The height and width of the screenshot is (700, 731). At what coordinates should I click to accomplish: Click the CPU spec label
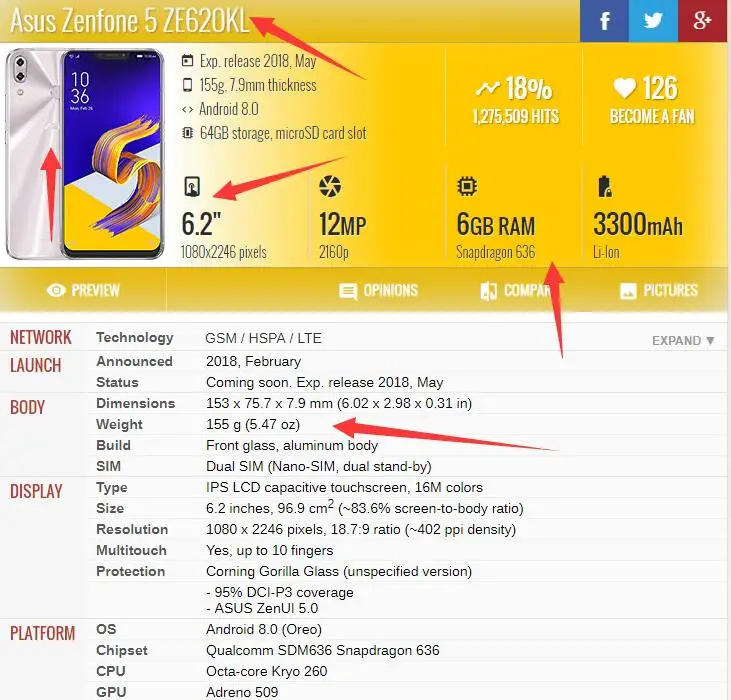[x=110, y=671]
